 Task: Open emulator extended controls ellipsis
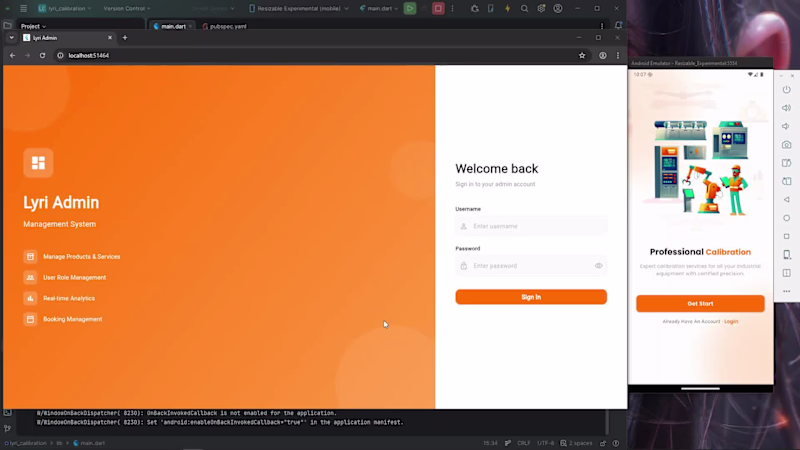786,291
